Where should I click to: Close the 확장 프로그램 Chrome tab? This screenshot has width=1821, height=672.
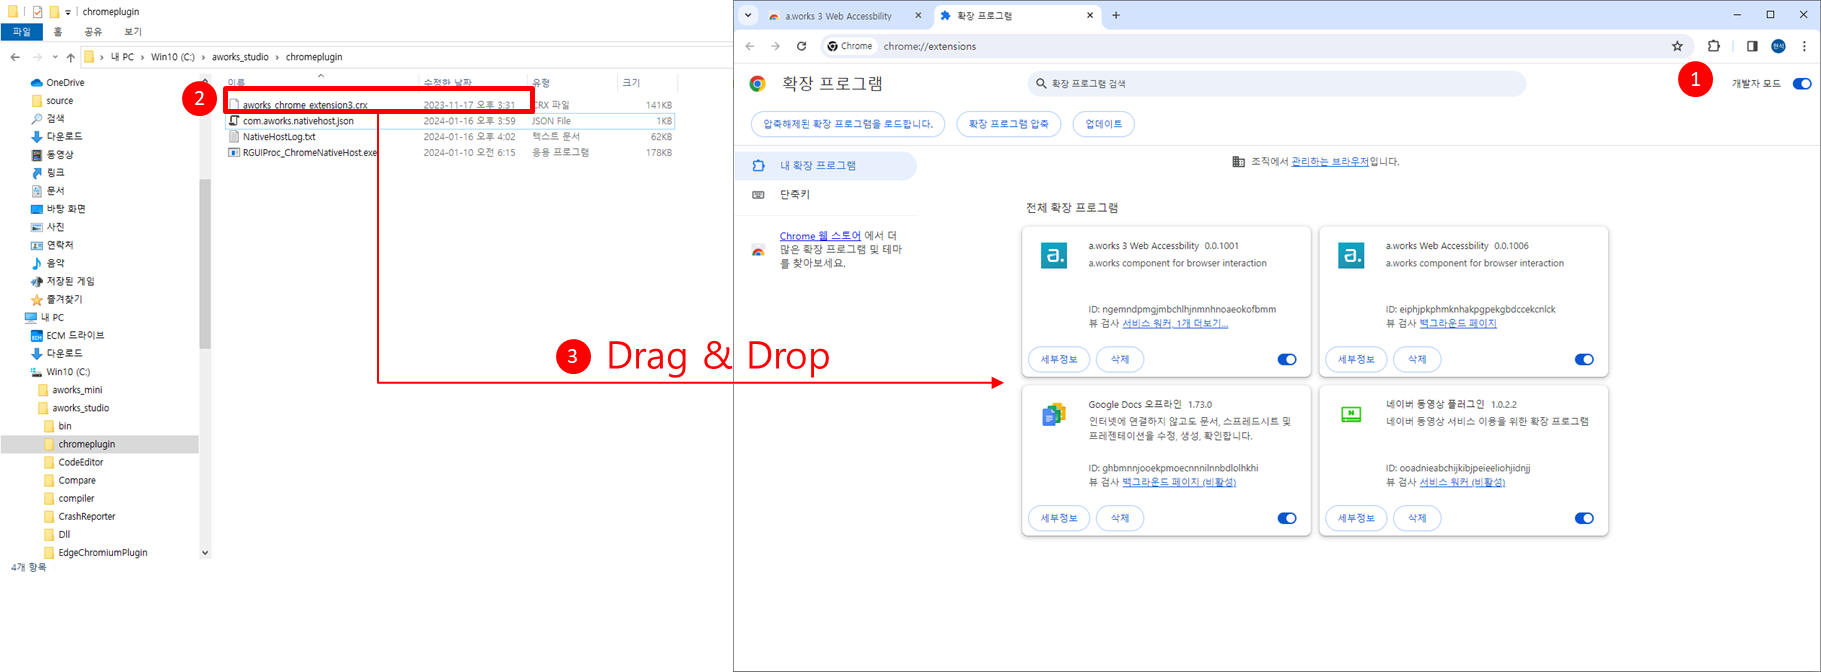(x=1090, y=16)
